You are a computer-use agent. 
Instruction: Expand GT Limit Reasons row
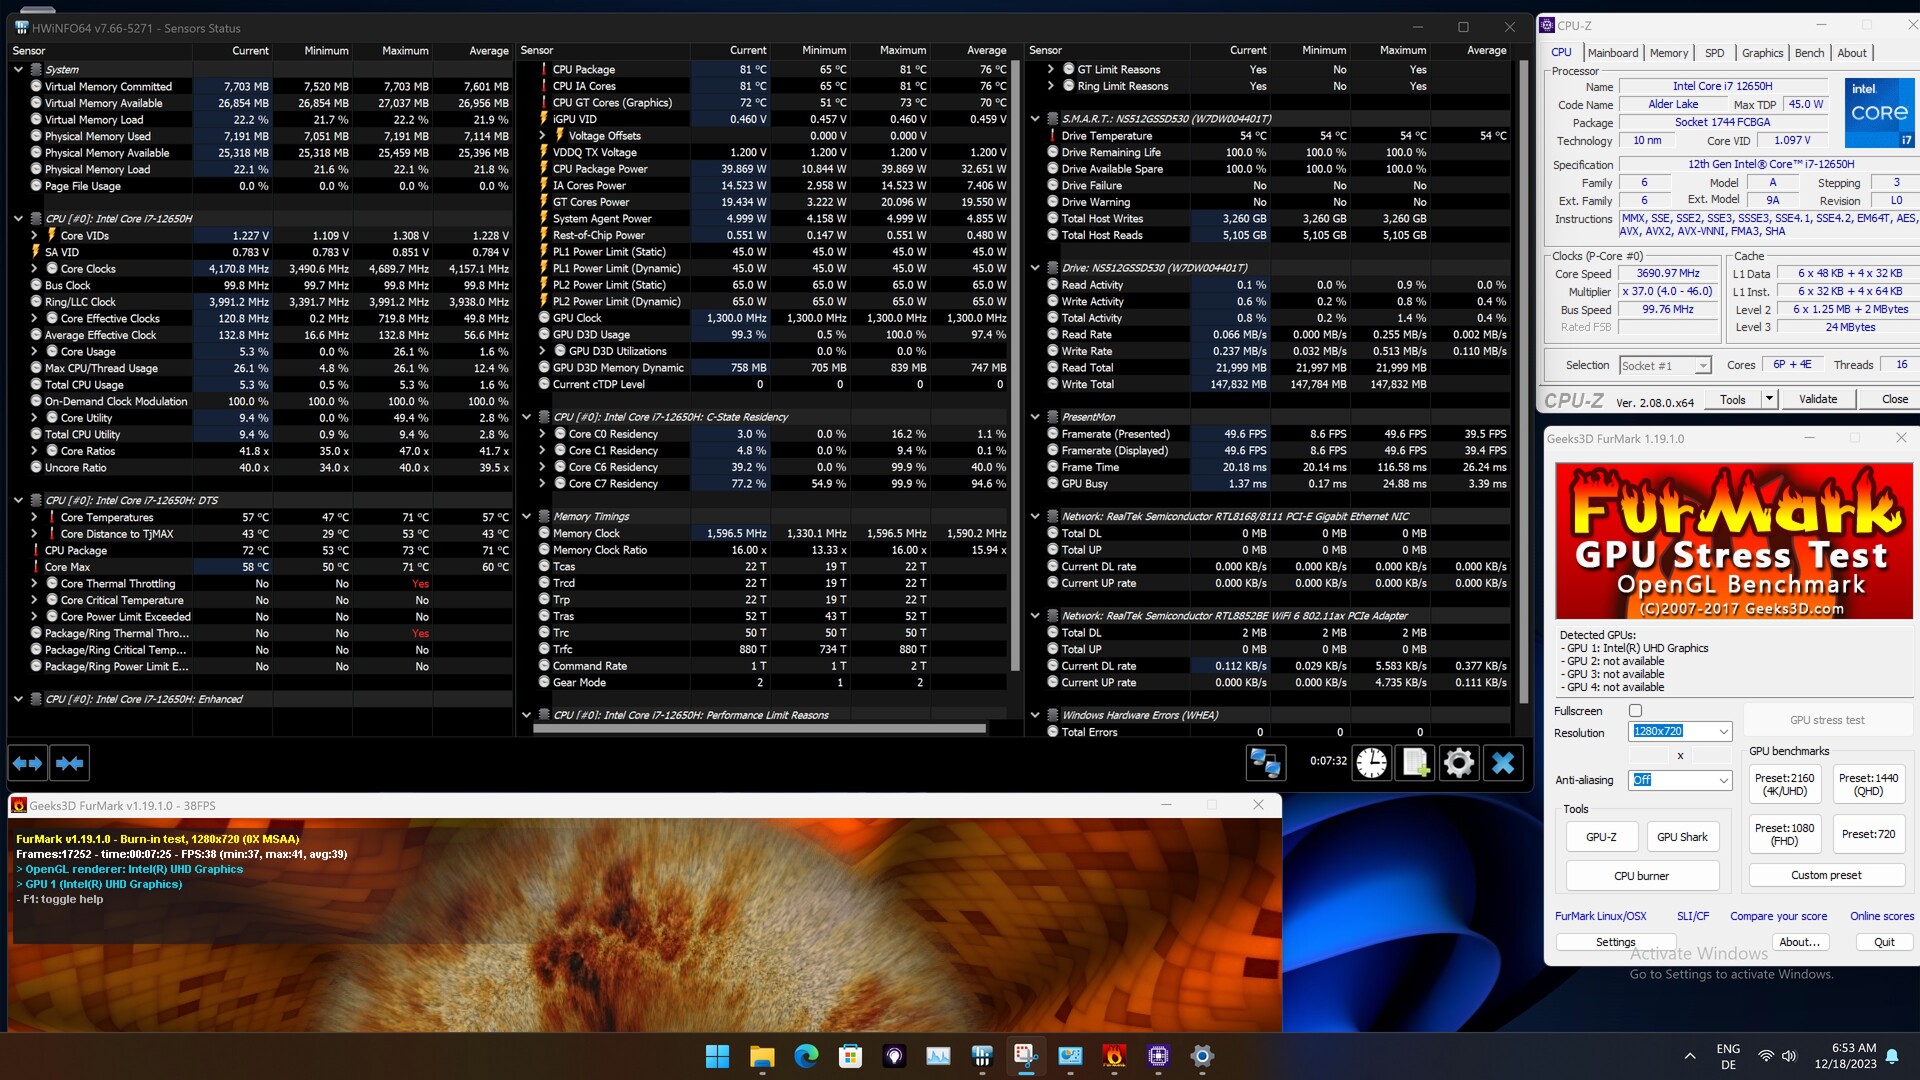pos(1050,70)
